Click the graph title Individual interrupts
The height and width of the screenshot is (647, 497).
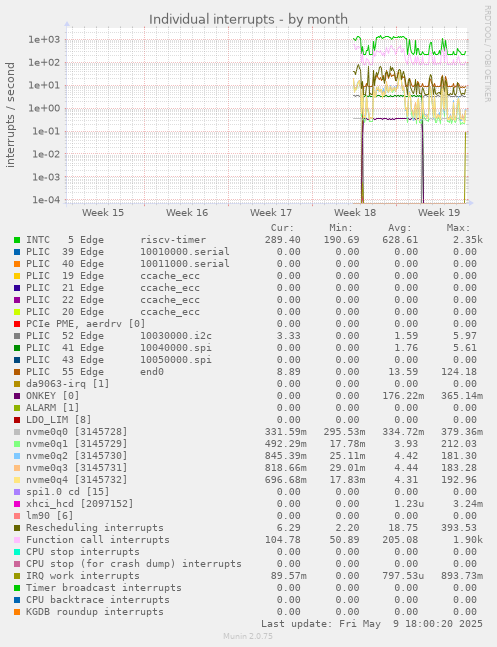pyautogui.click(x=248, y=19)
